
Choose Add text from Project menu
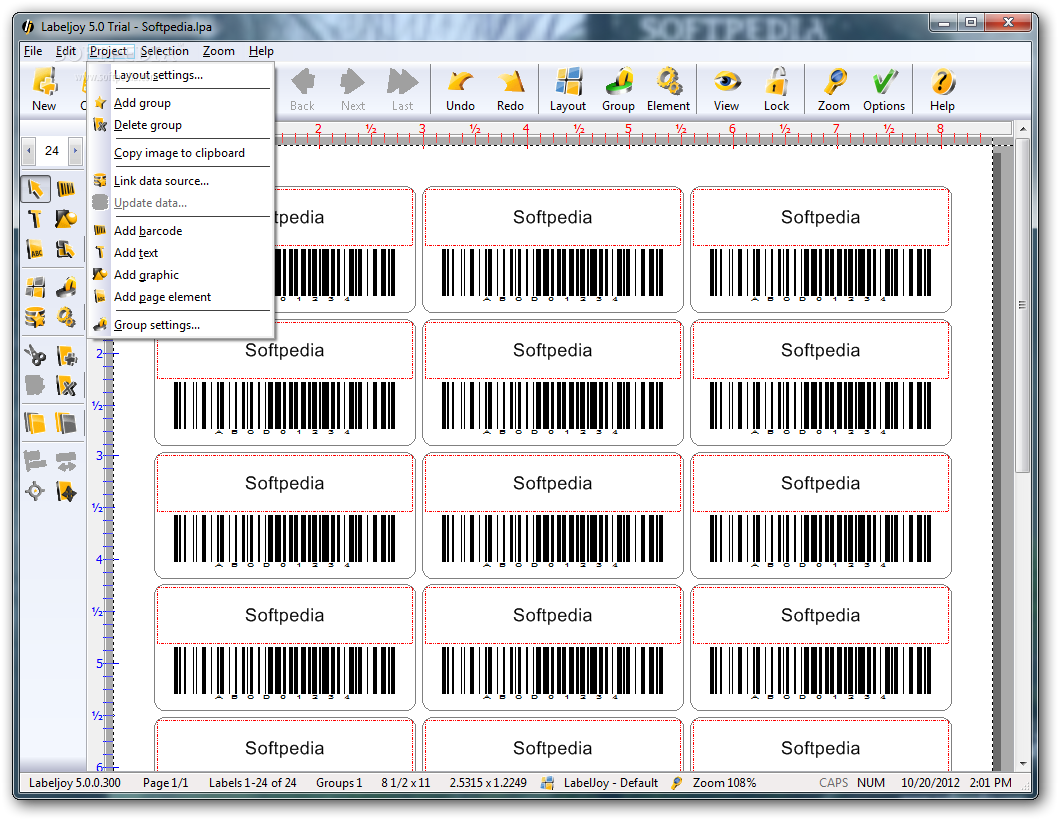[x=181, y=253]
